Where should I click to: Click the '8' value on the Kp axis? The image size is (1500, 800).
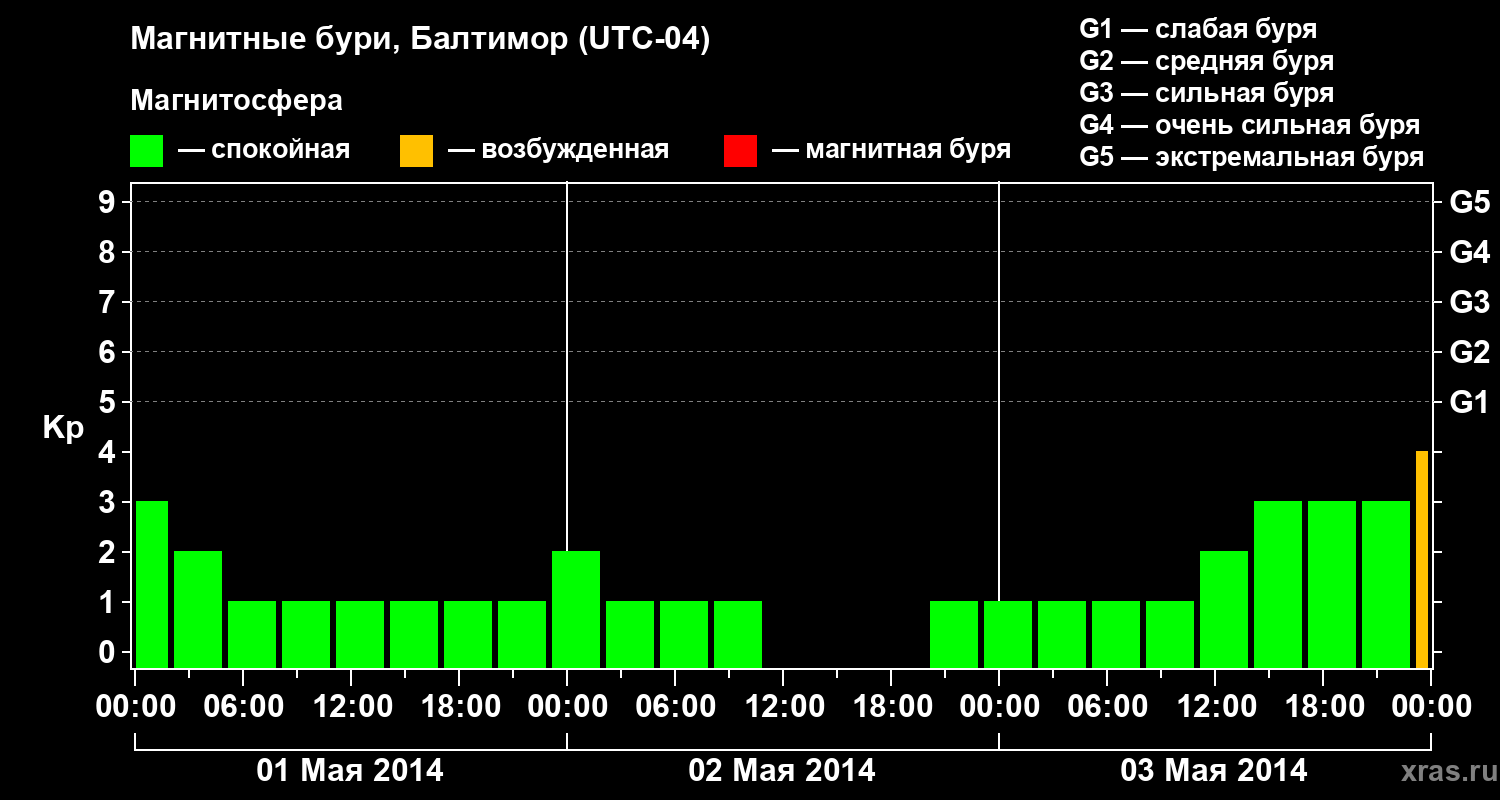[109, 253]
